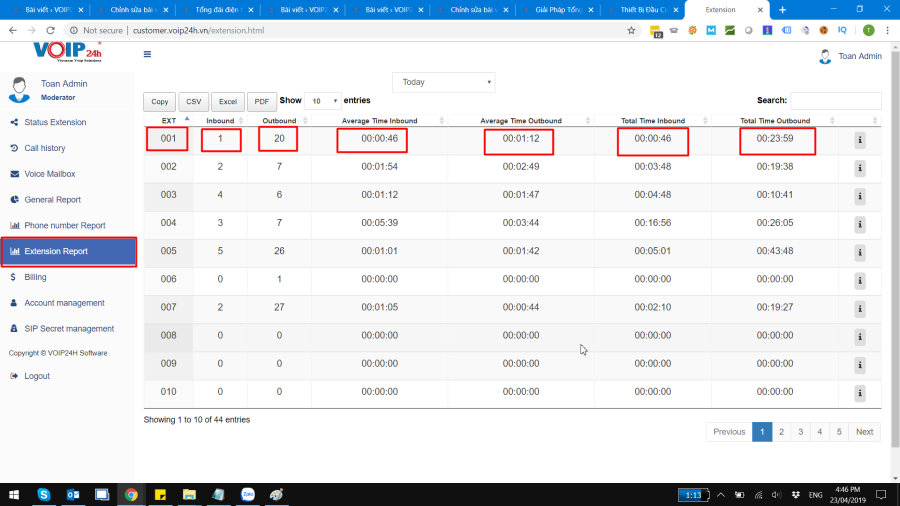Reload the page with refresh icon
This screenshot has width=900, height=506.
point(48,31)
